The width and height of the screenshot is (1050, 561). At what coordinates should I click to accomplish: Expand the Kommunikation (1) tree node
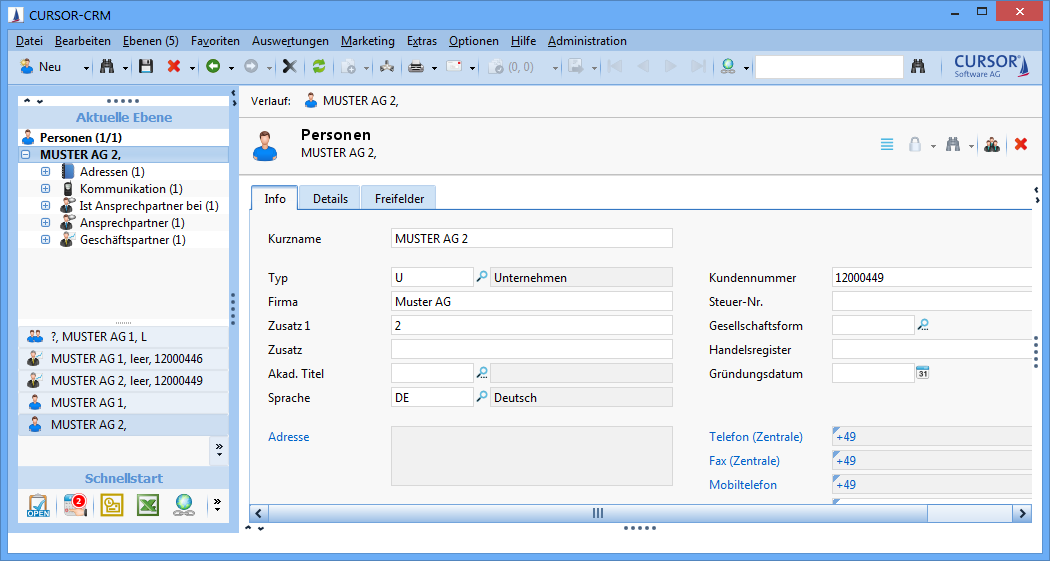(x=45, y=189)
